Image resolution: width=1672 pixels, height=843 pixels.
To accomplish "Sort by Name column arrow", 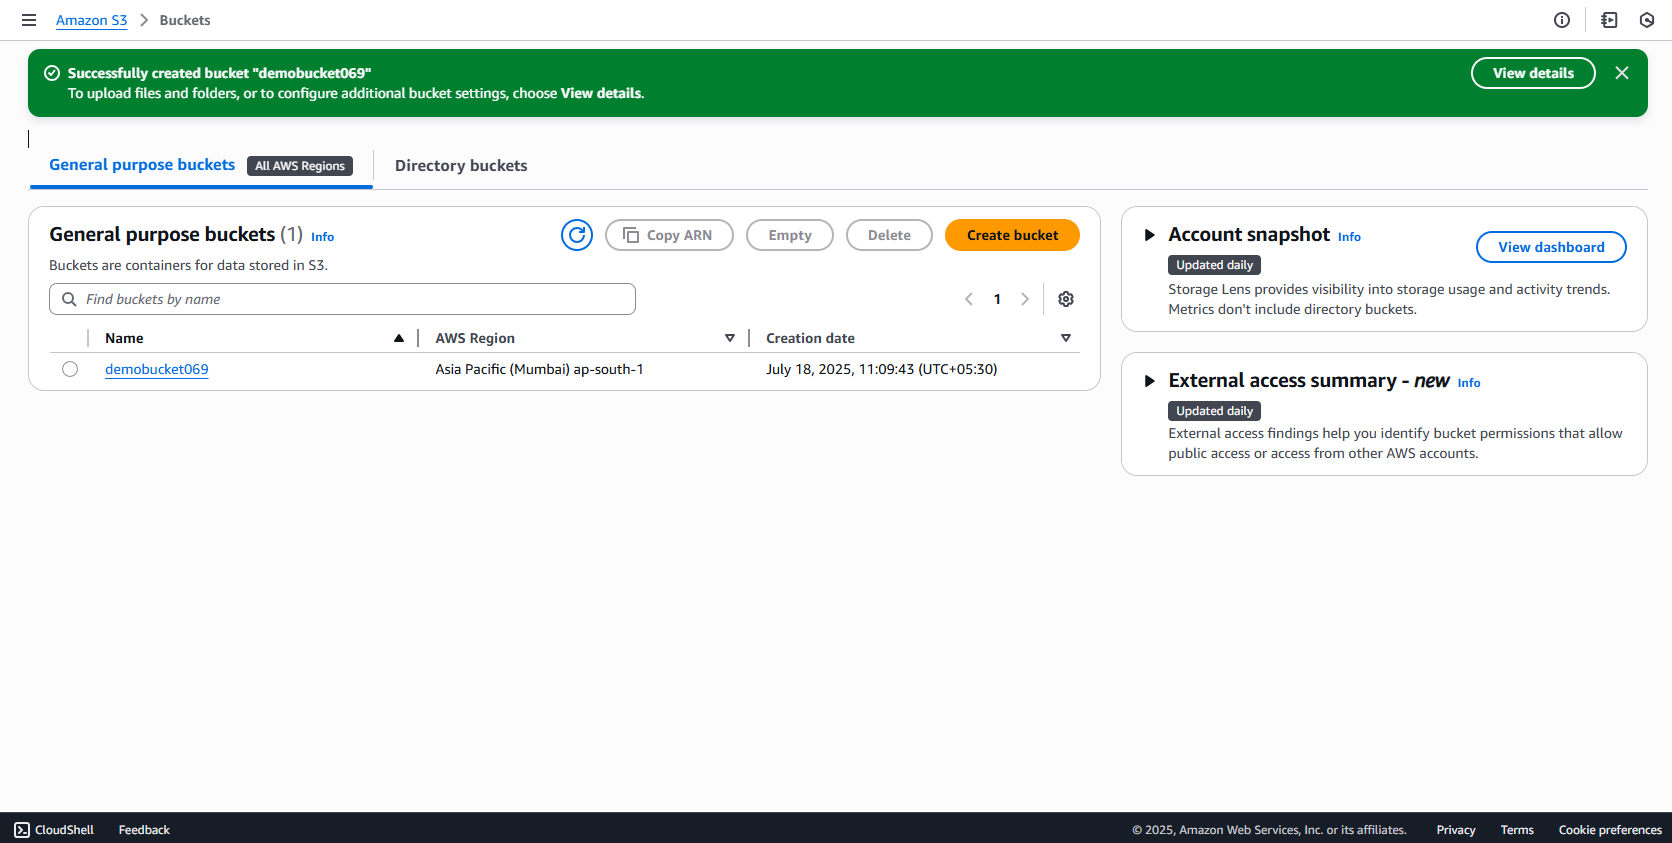I will (x=399, y=338).
